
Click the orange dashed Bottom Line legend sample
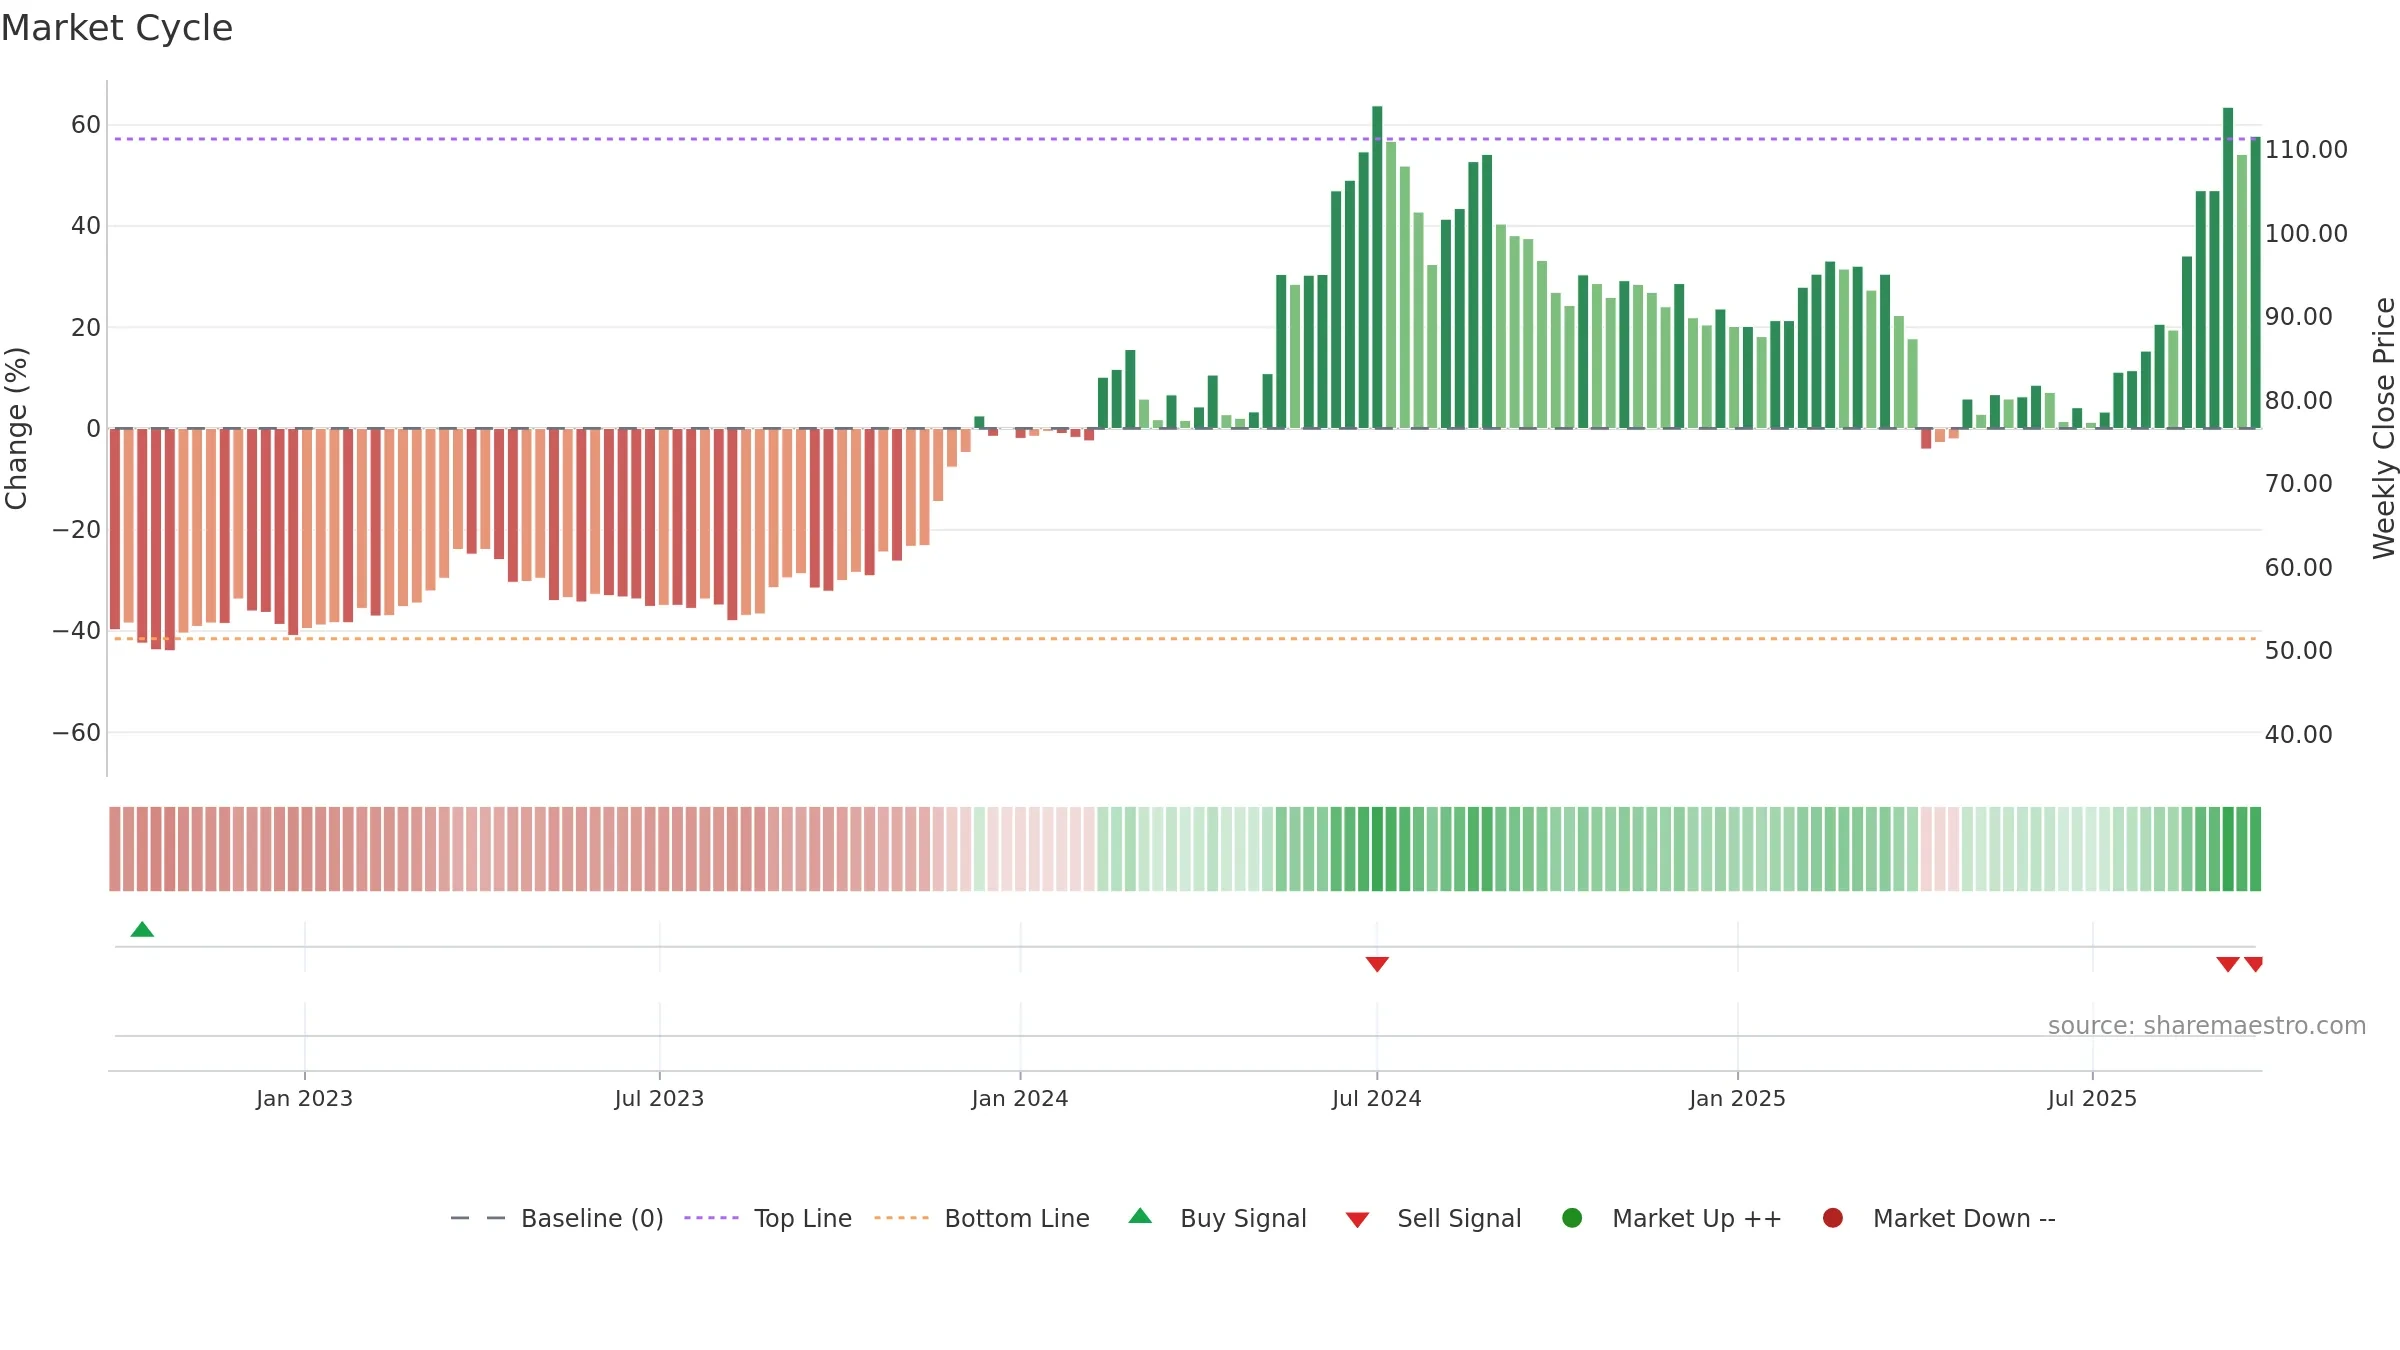point(901,1218)
